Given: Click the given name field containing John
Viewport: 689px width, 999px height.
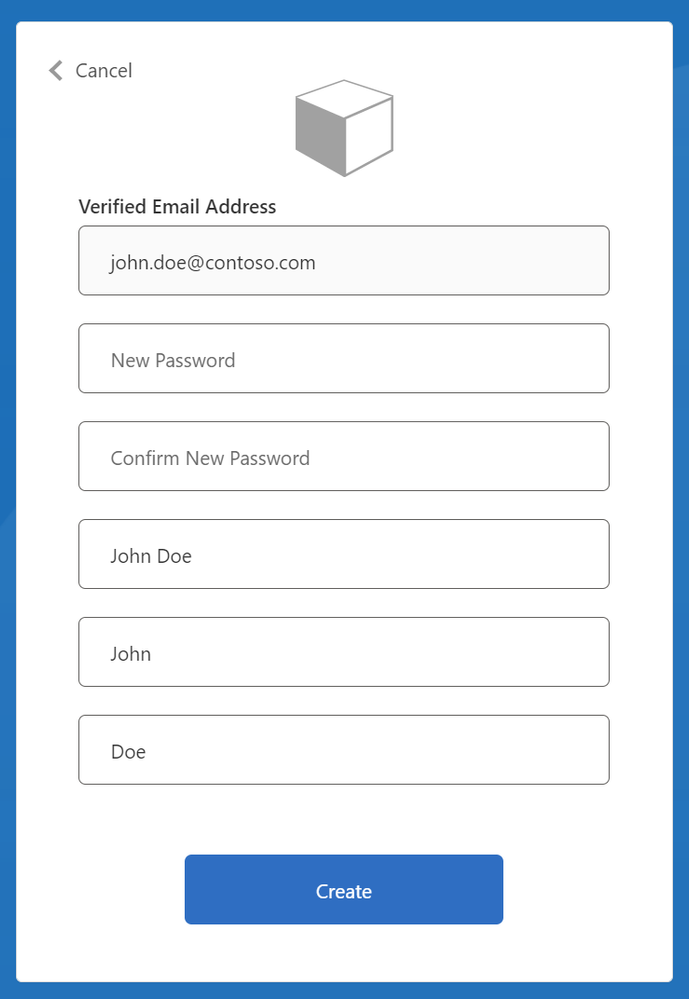Looking at the screenshot, I should 344,652.
